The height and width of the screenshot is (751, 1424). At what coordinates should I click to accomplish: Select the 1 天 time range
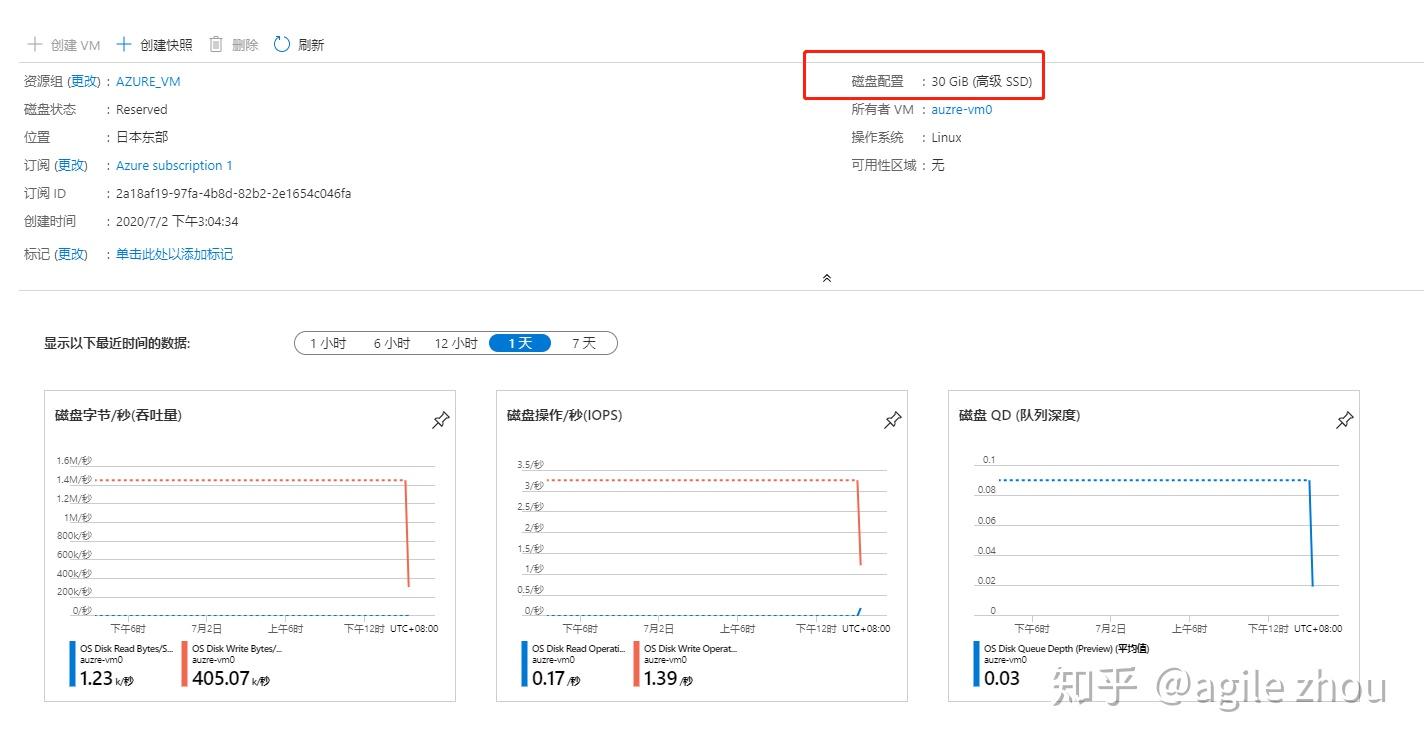pyautogui.click(x=520, y=343)
